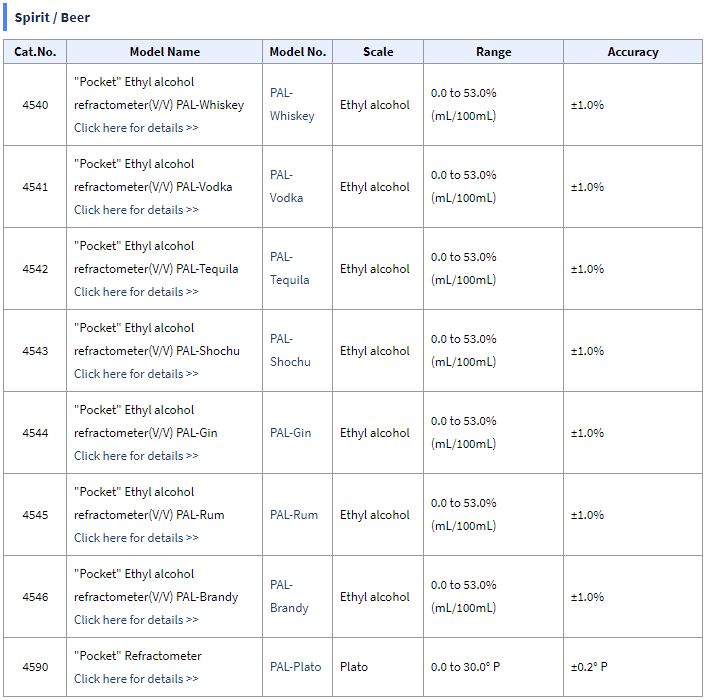Click model number PAL-Vodka
This screenshot has width=705, height=700.
point(286,186)
